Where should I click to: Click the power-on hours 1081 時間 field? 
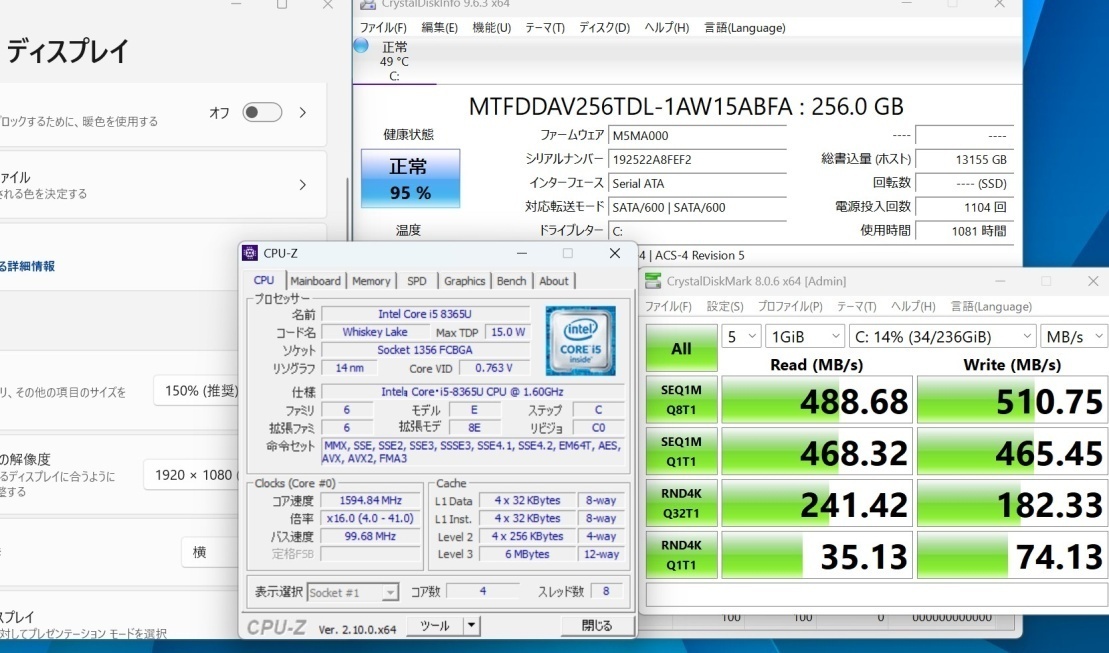pos(964,231)
